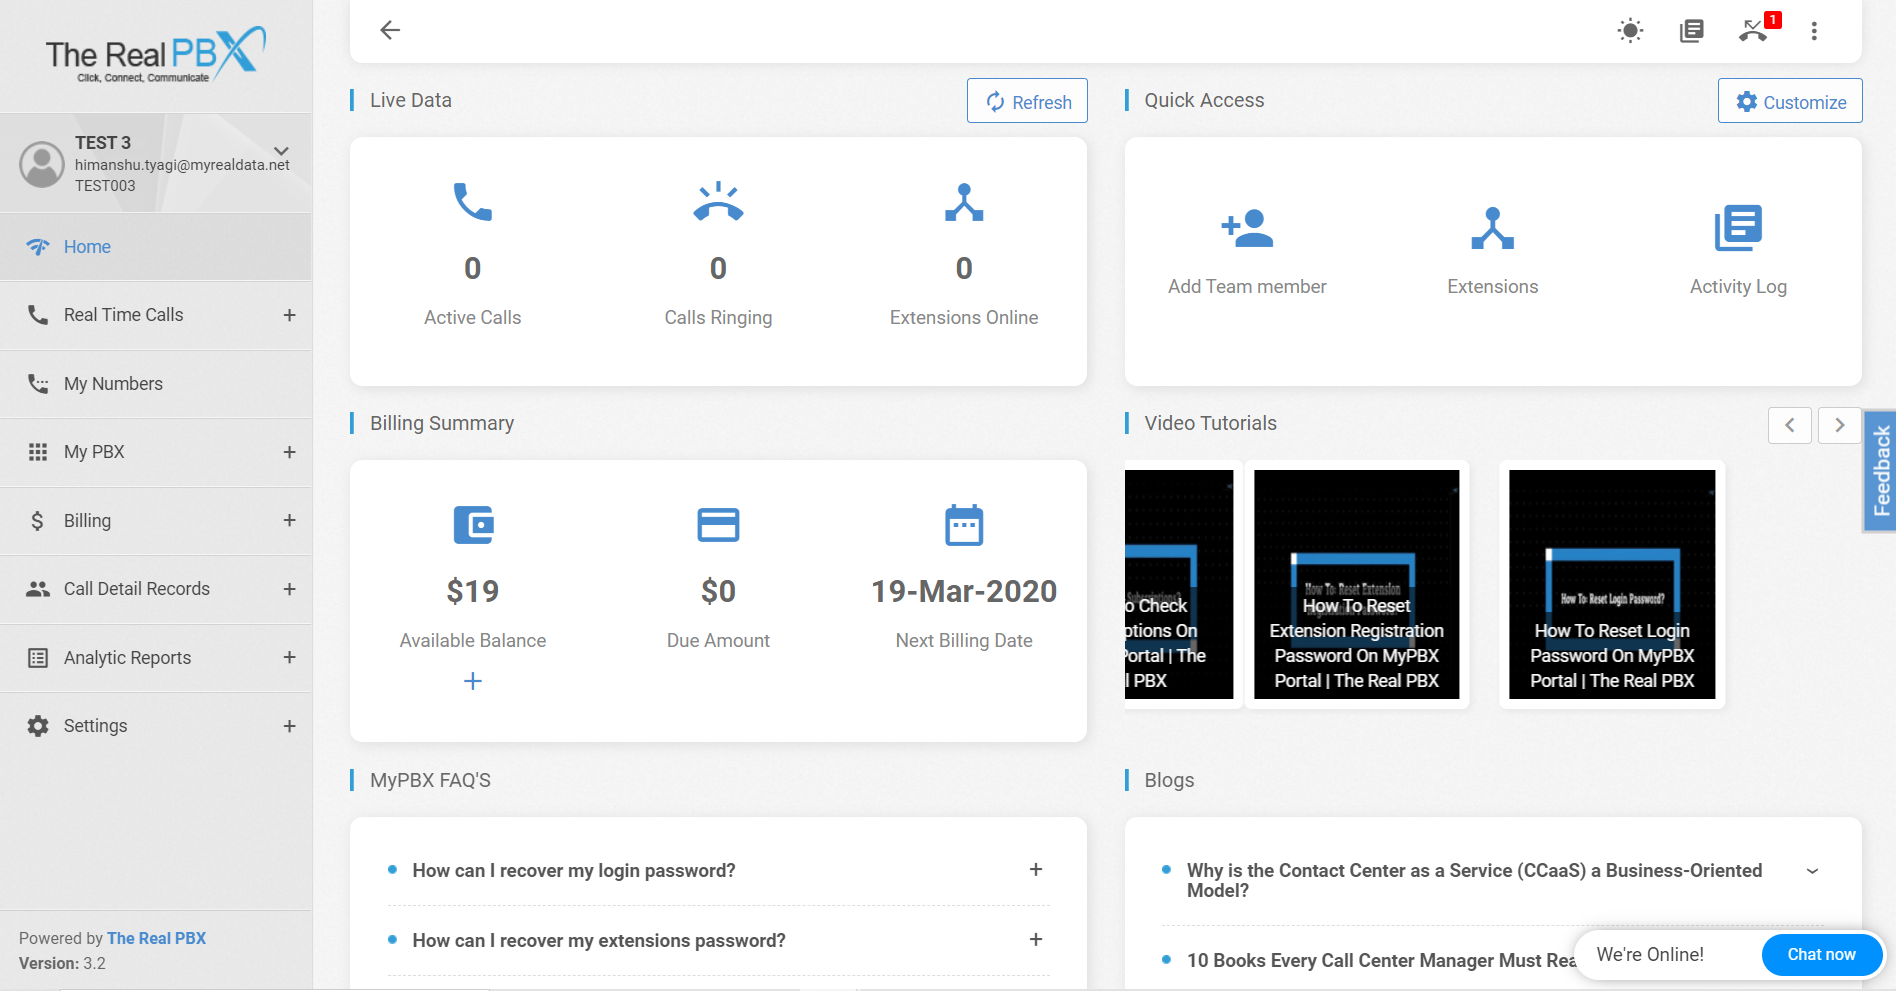Screen dimensions: 1896x991
Task: Click the Active Calls phone icon
Action: (x=472, y=203)
